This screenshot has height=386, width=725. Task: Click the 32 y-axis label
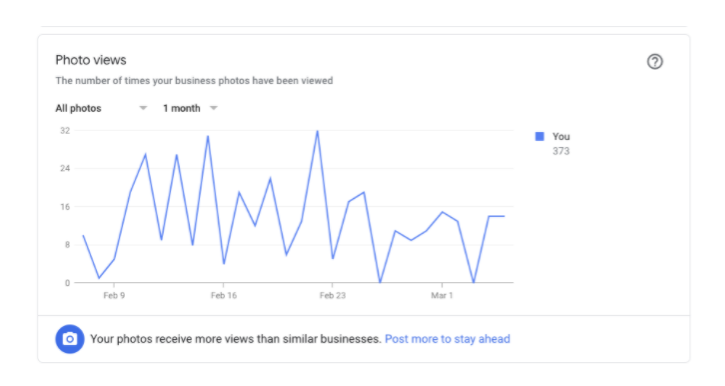(65, 131)
